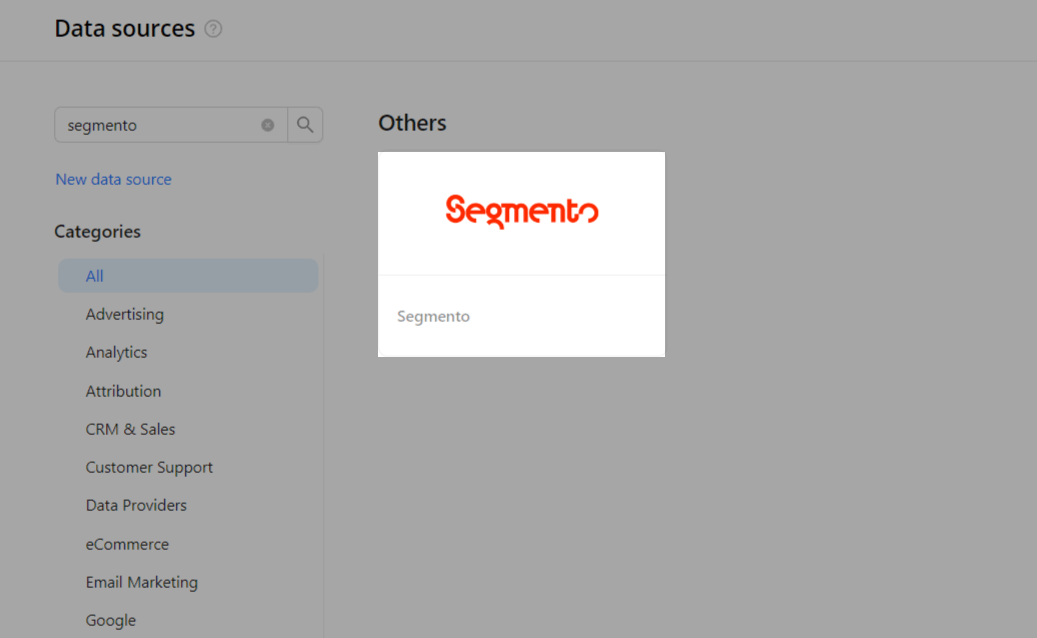Filter by Advertising category

(x=124, y=314)
